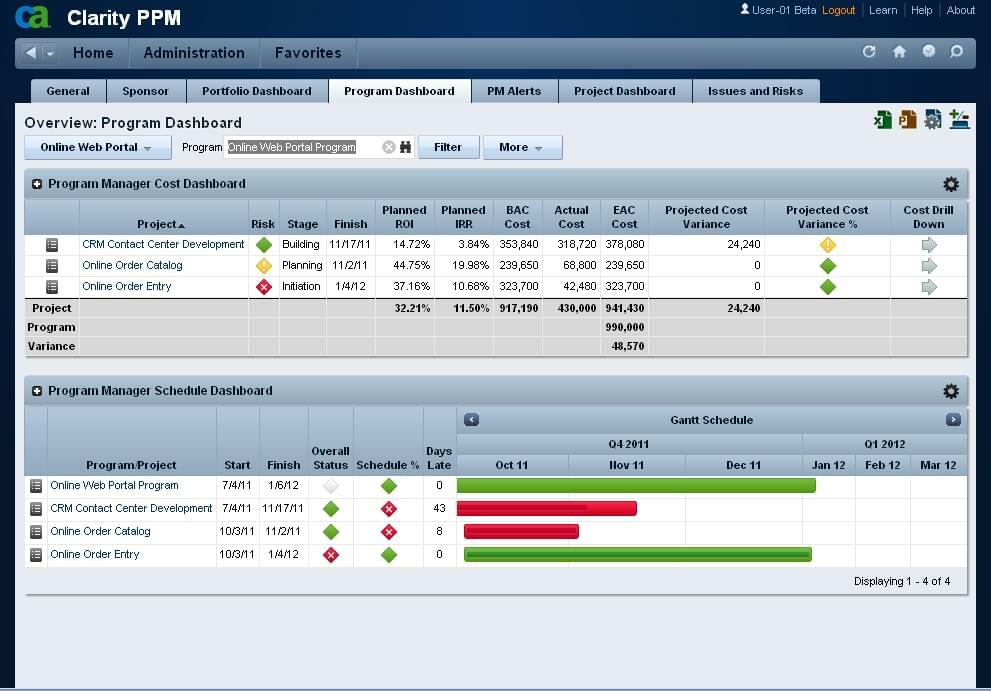Screen dimensions: 991x691
Task: Open the Online Web Portal dropdown
Action: 96,147
